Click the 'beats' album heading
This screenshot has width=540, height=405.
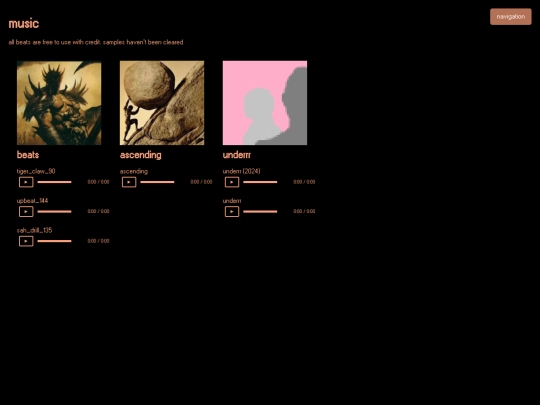28,155
